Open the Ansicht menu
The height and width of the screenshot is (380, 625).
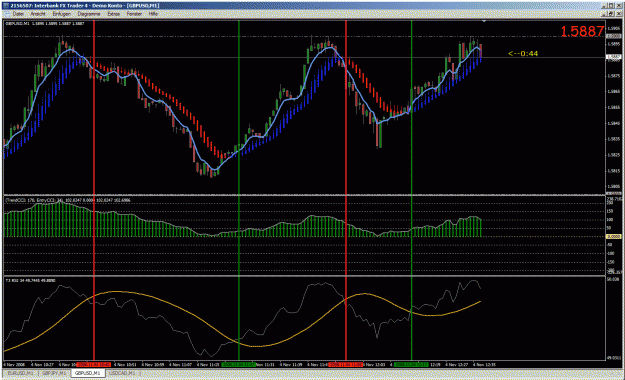tap(38, 14)
